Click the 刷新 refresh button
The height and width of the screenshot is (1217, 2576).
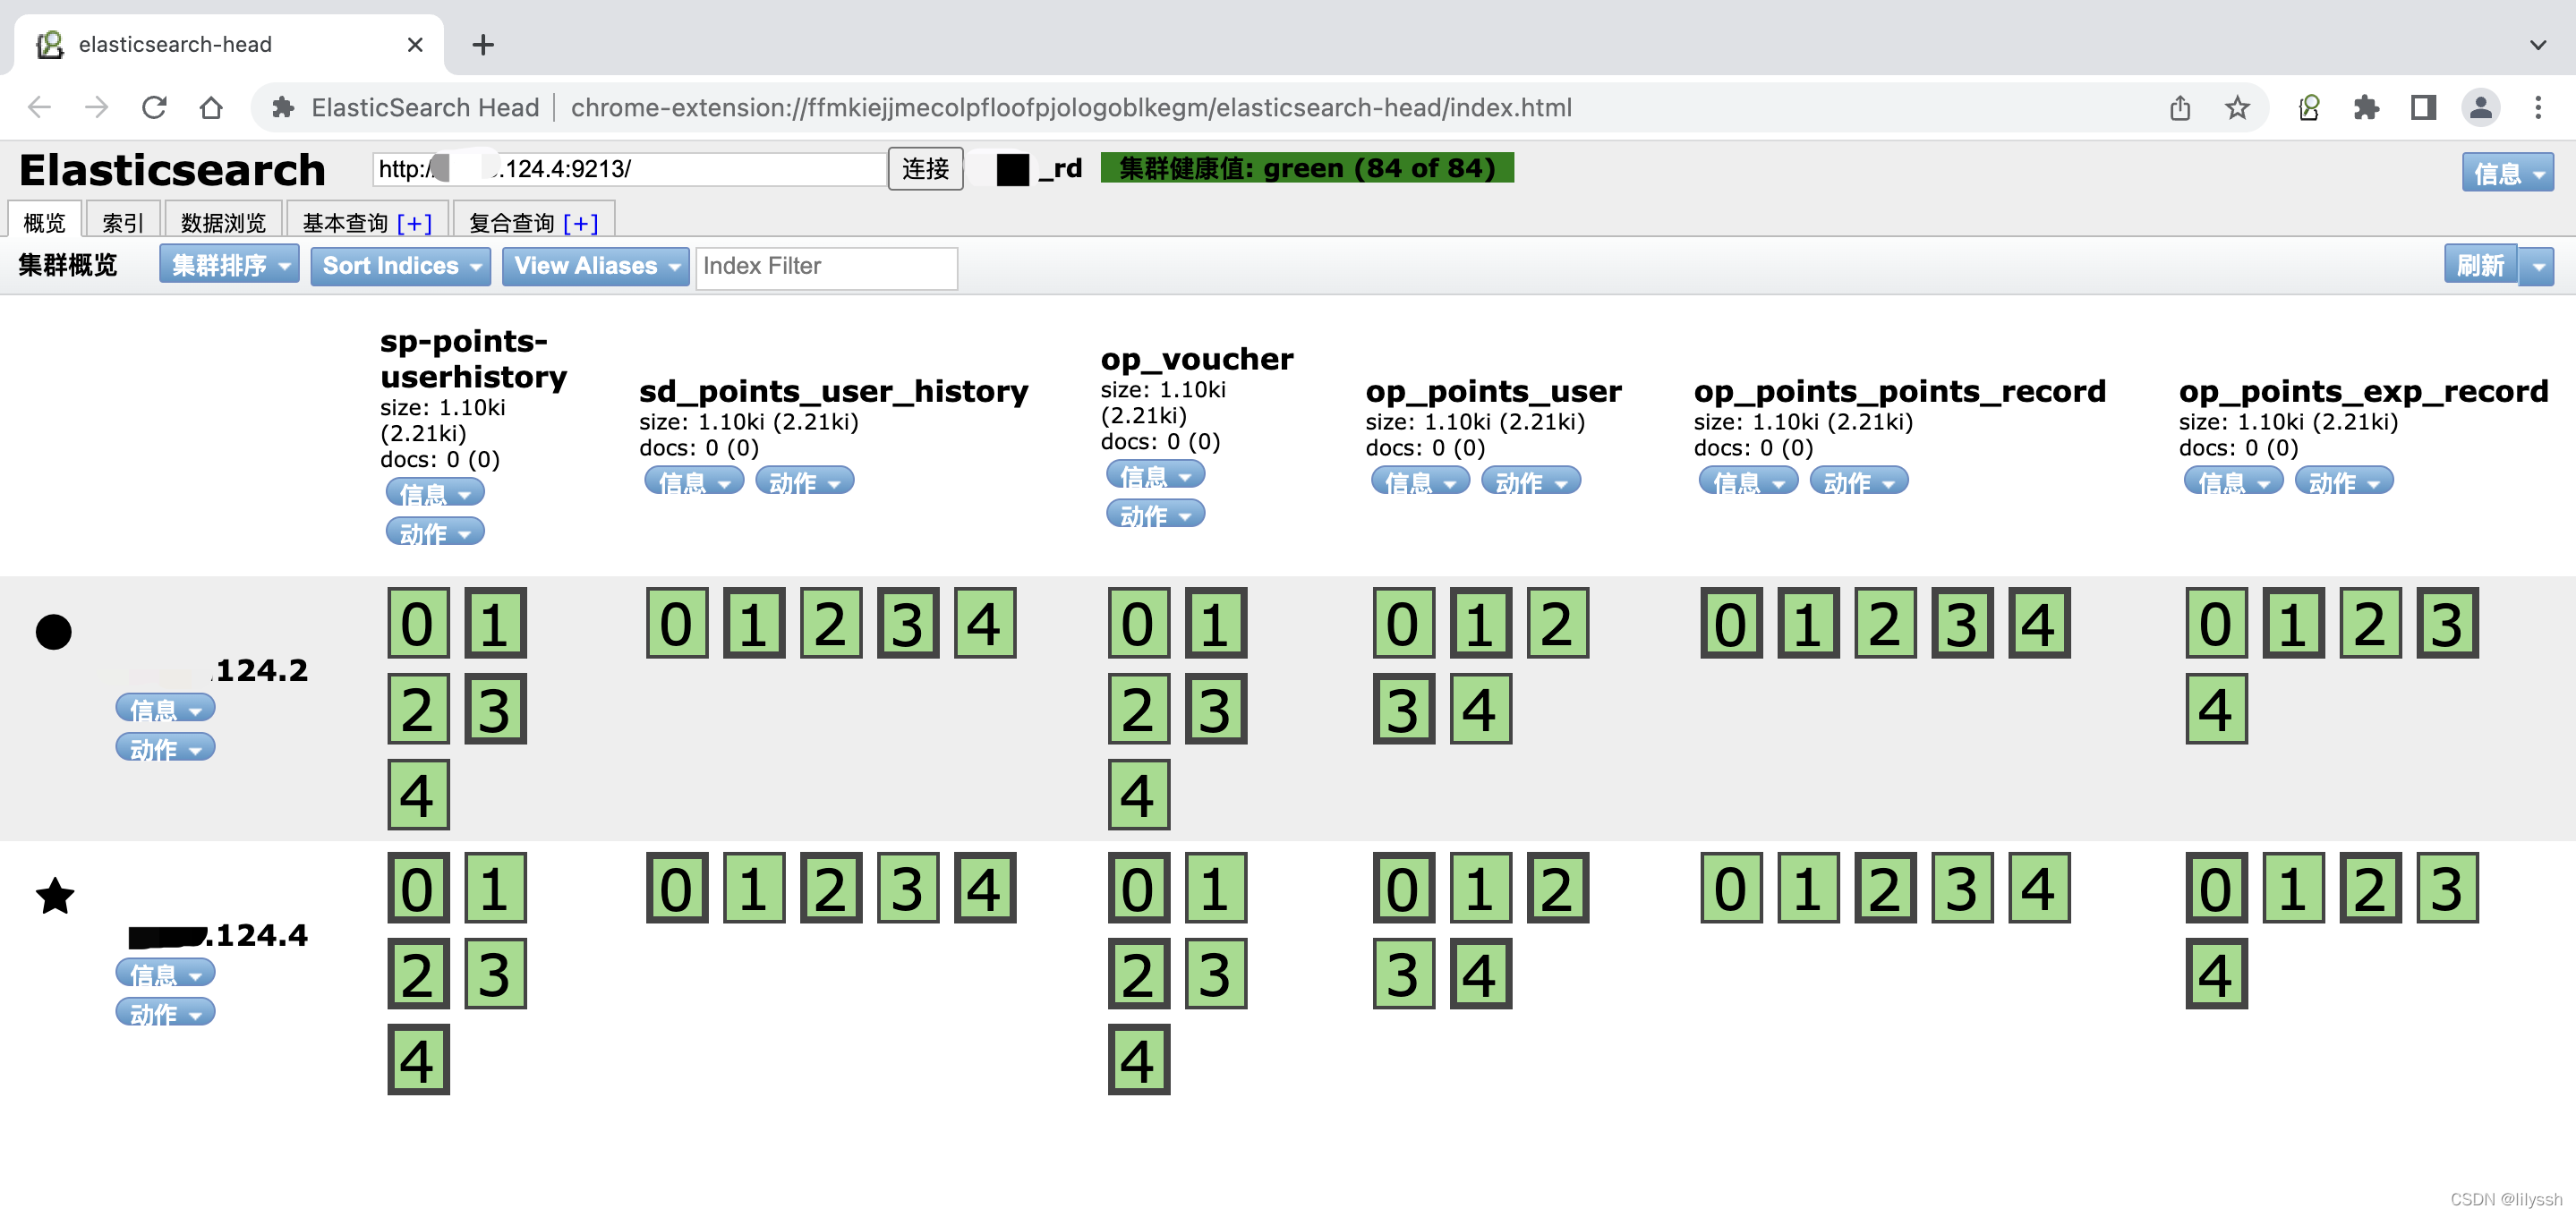(2480, 265)
